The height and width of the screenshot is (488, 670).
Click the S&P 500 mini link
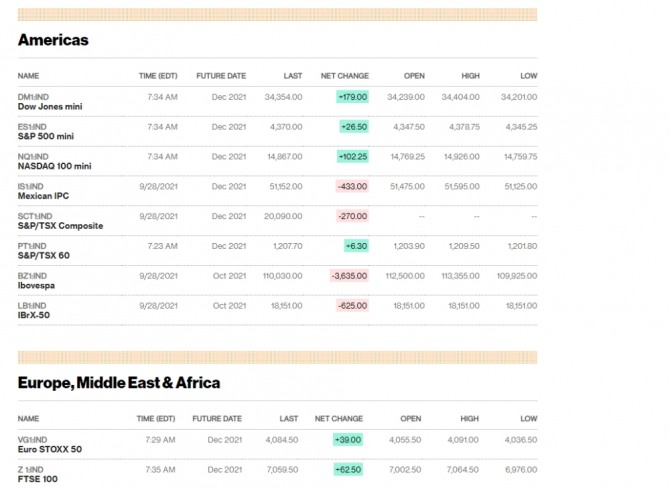46,136
